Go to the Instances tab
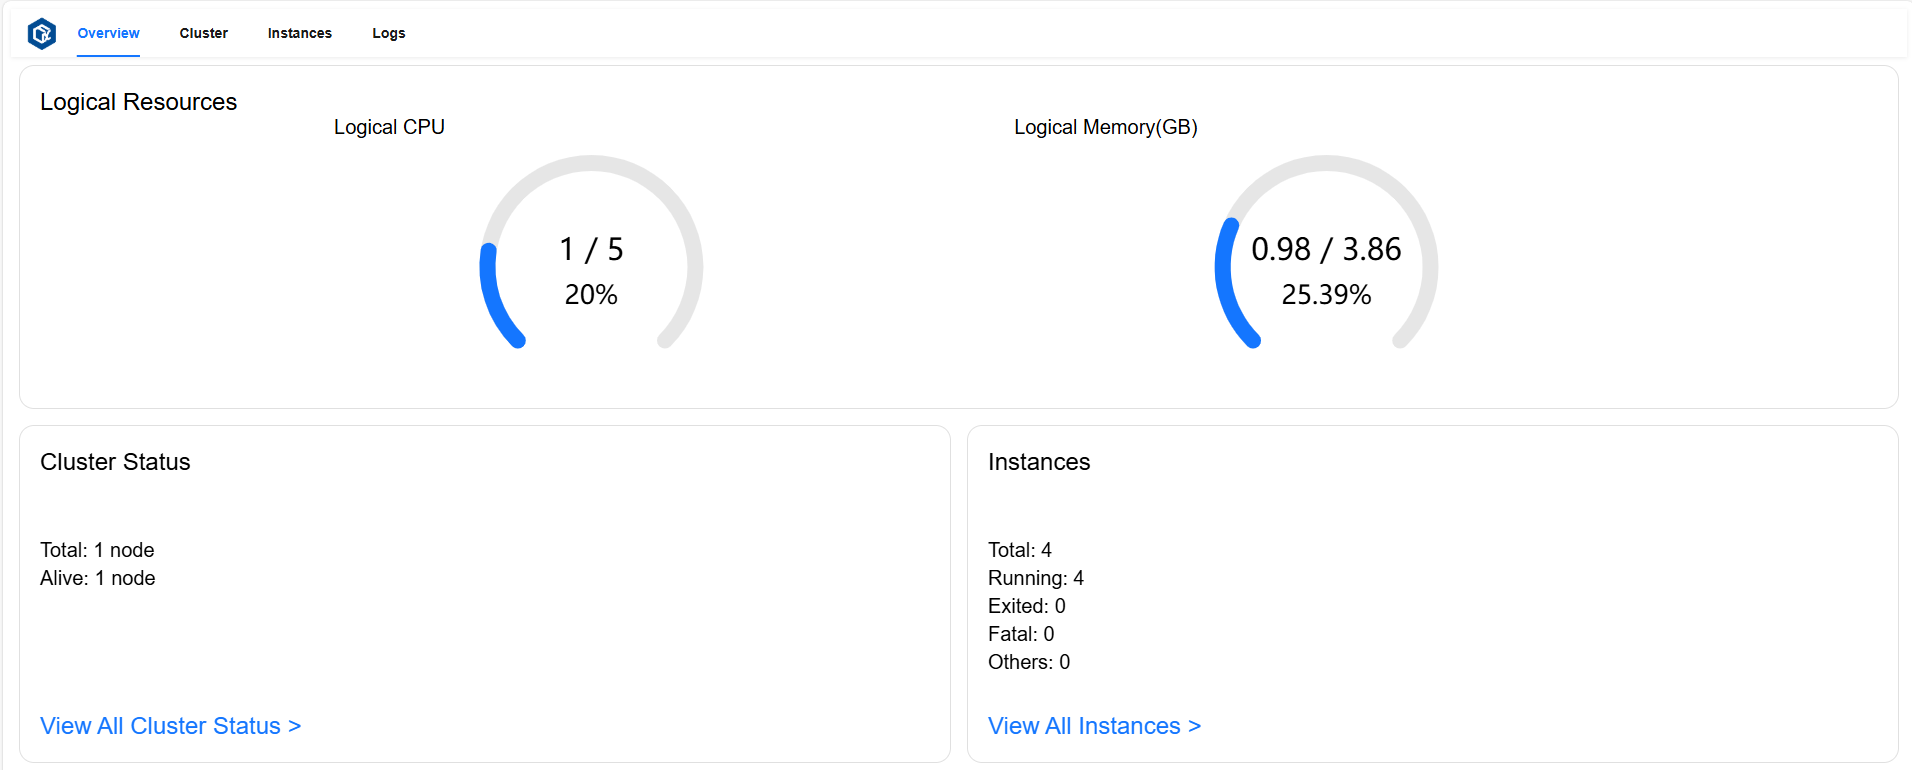This screenshot has height=770, width=1912. (x=299, y=33)
